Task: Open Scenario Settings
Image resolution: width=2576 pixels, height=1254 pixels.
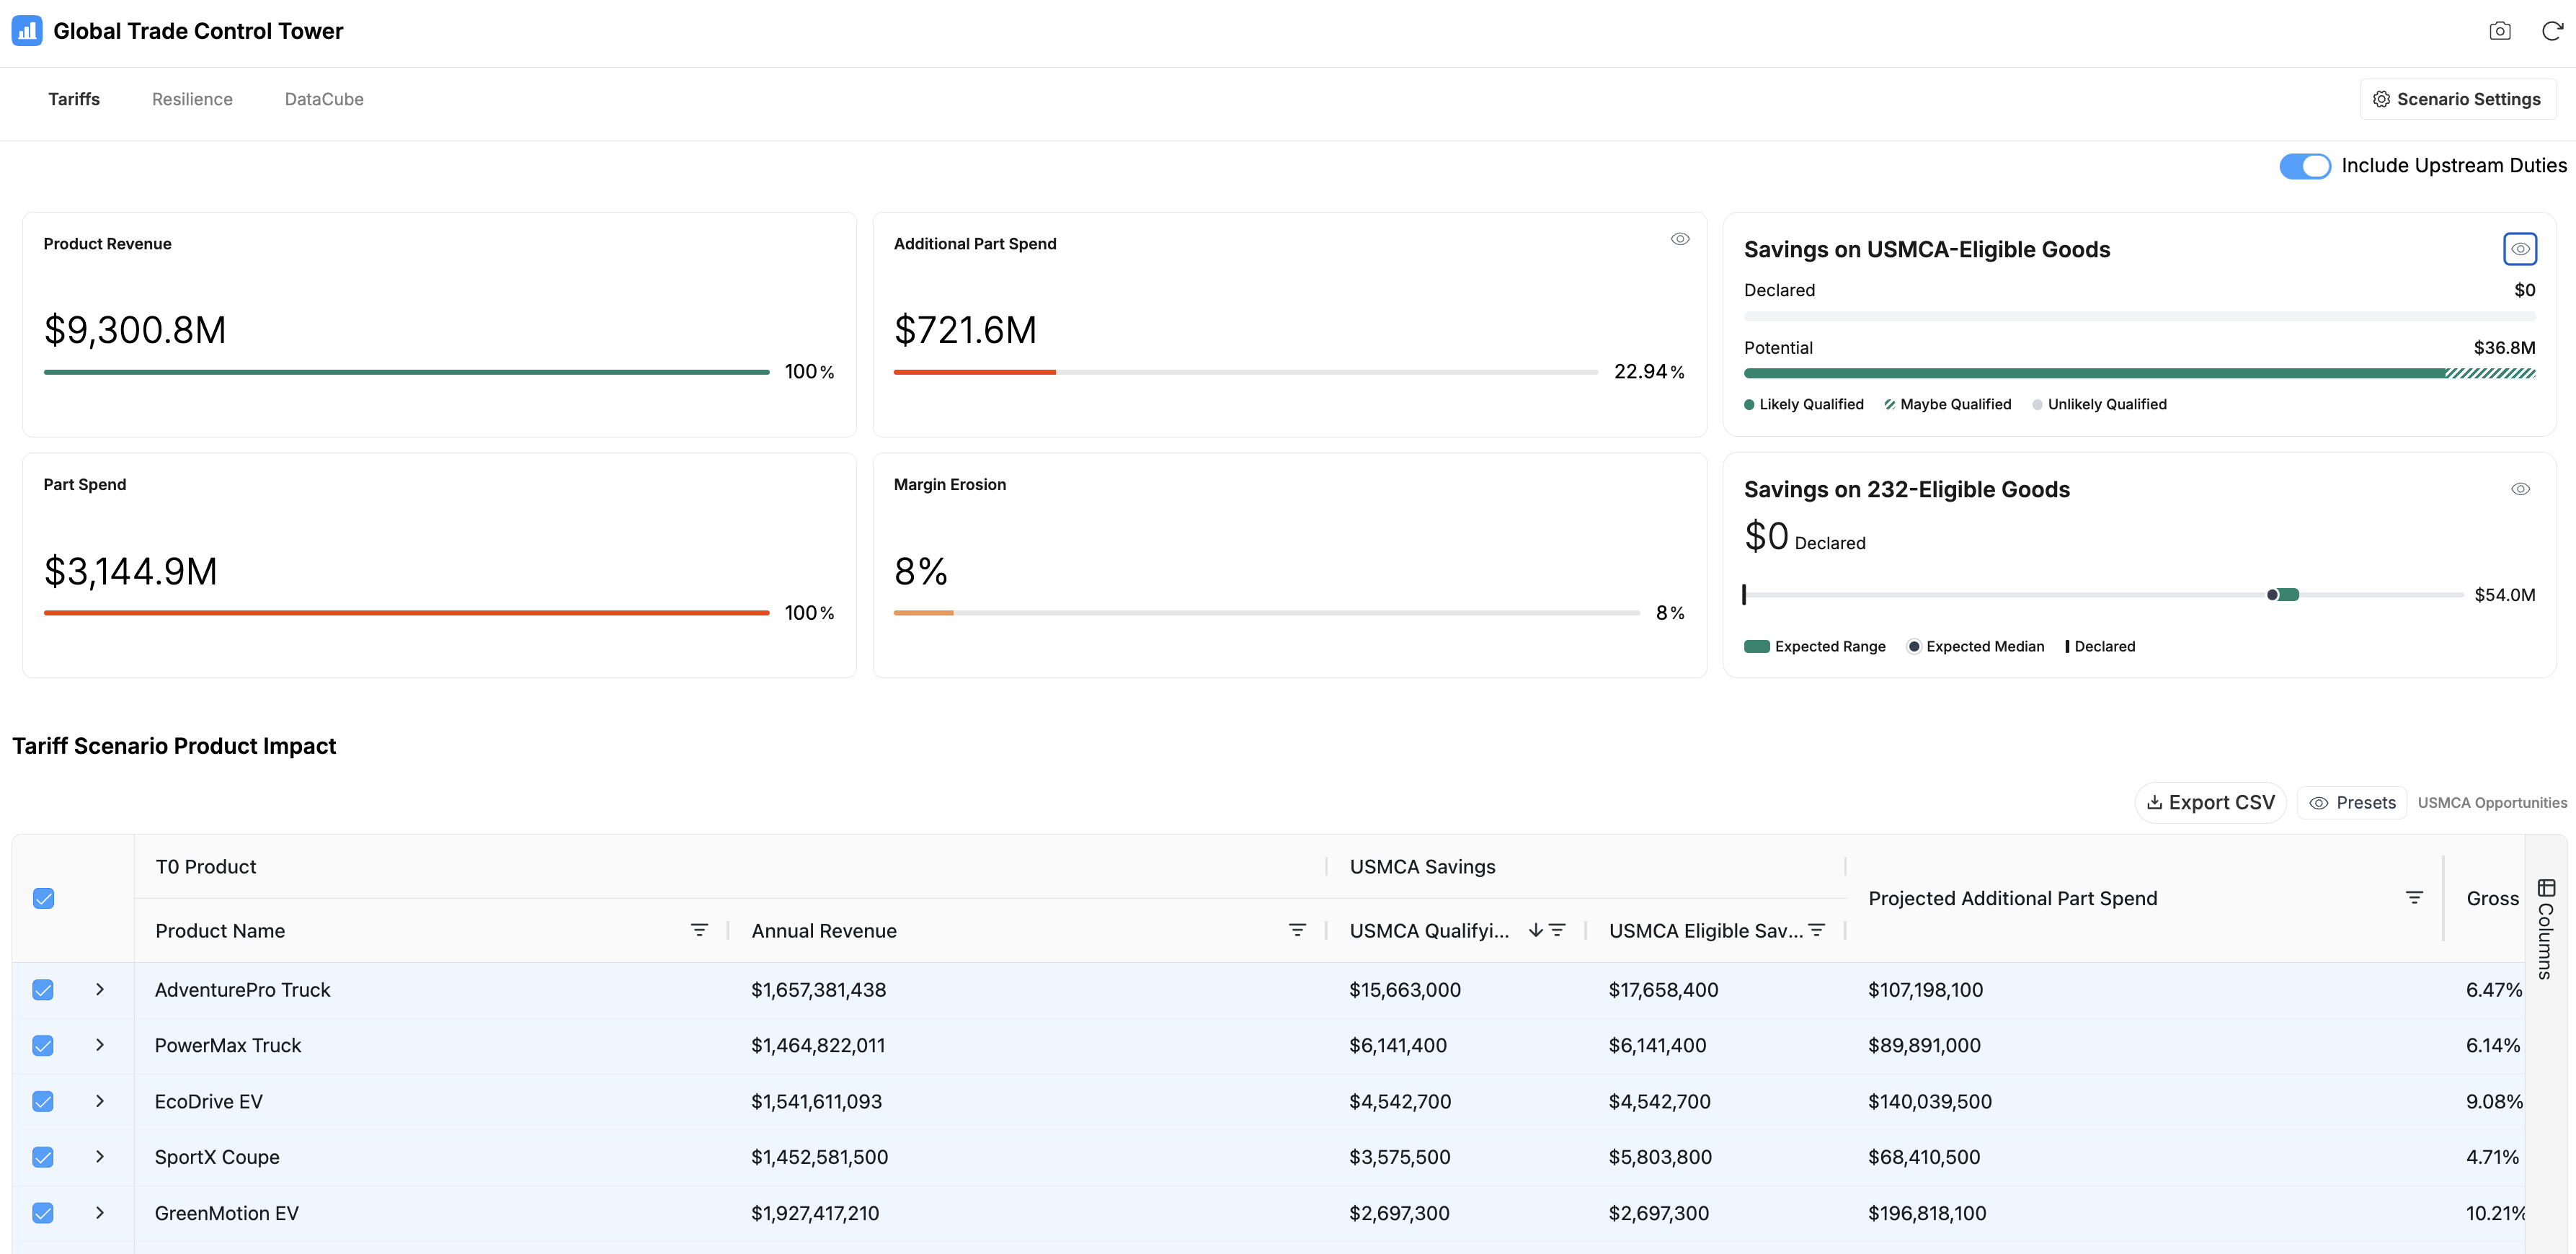Action: (x=2458, y=99)
